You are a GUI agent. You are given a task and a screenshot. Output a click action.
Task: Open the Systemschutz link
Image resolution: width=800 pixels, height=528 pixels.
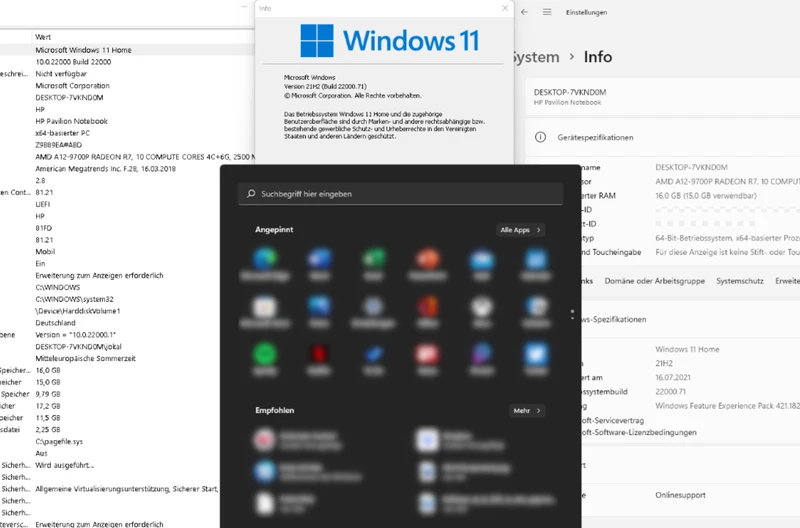coord(740,281)
